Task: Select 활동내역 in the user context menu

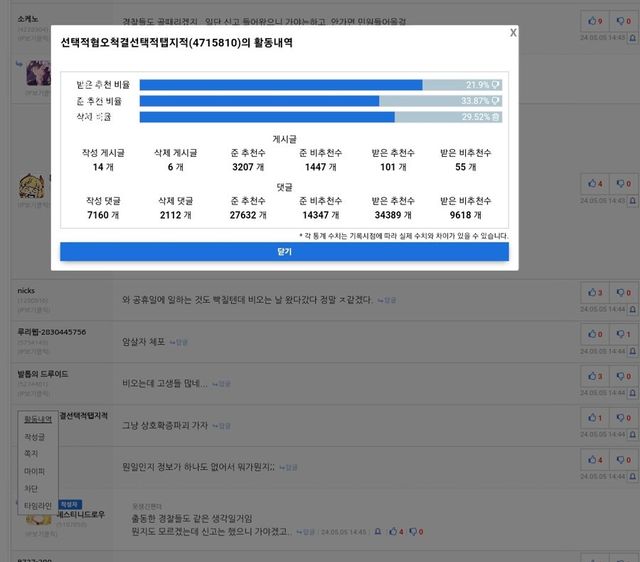Action: [x=37, y=419]
